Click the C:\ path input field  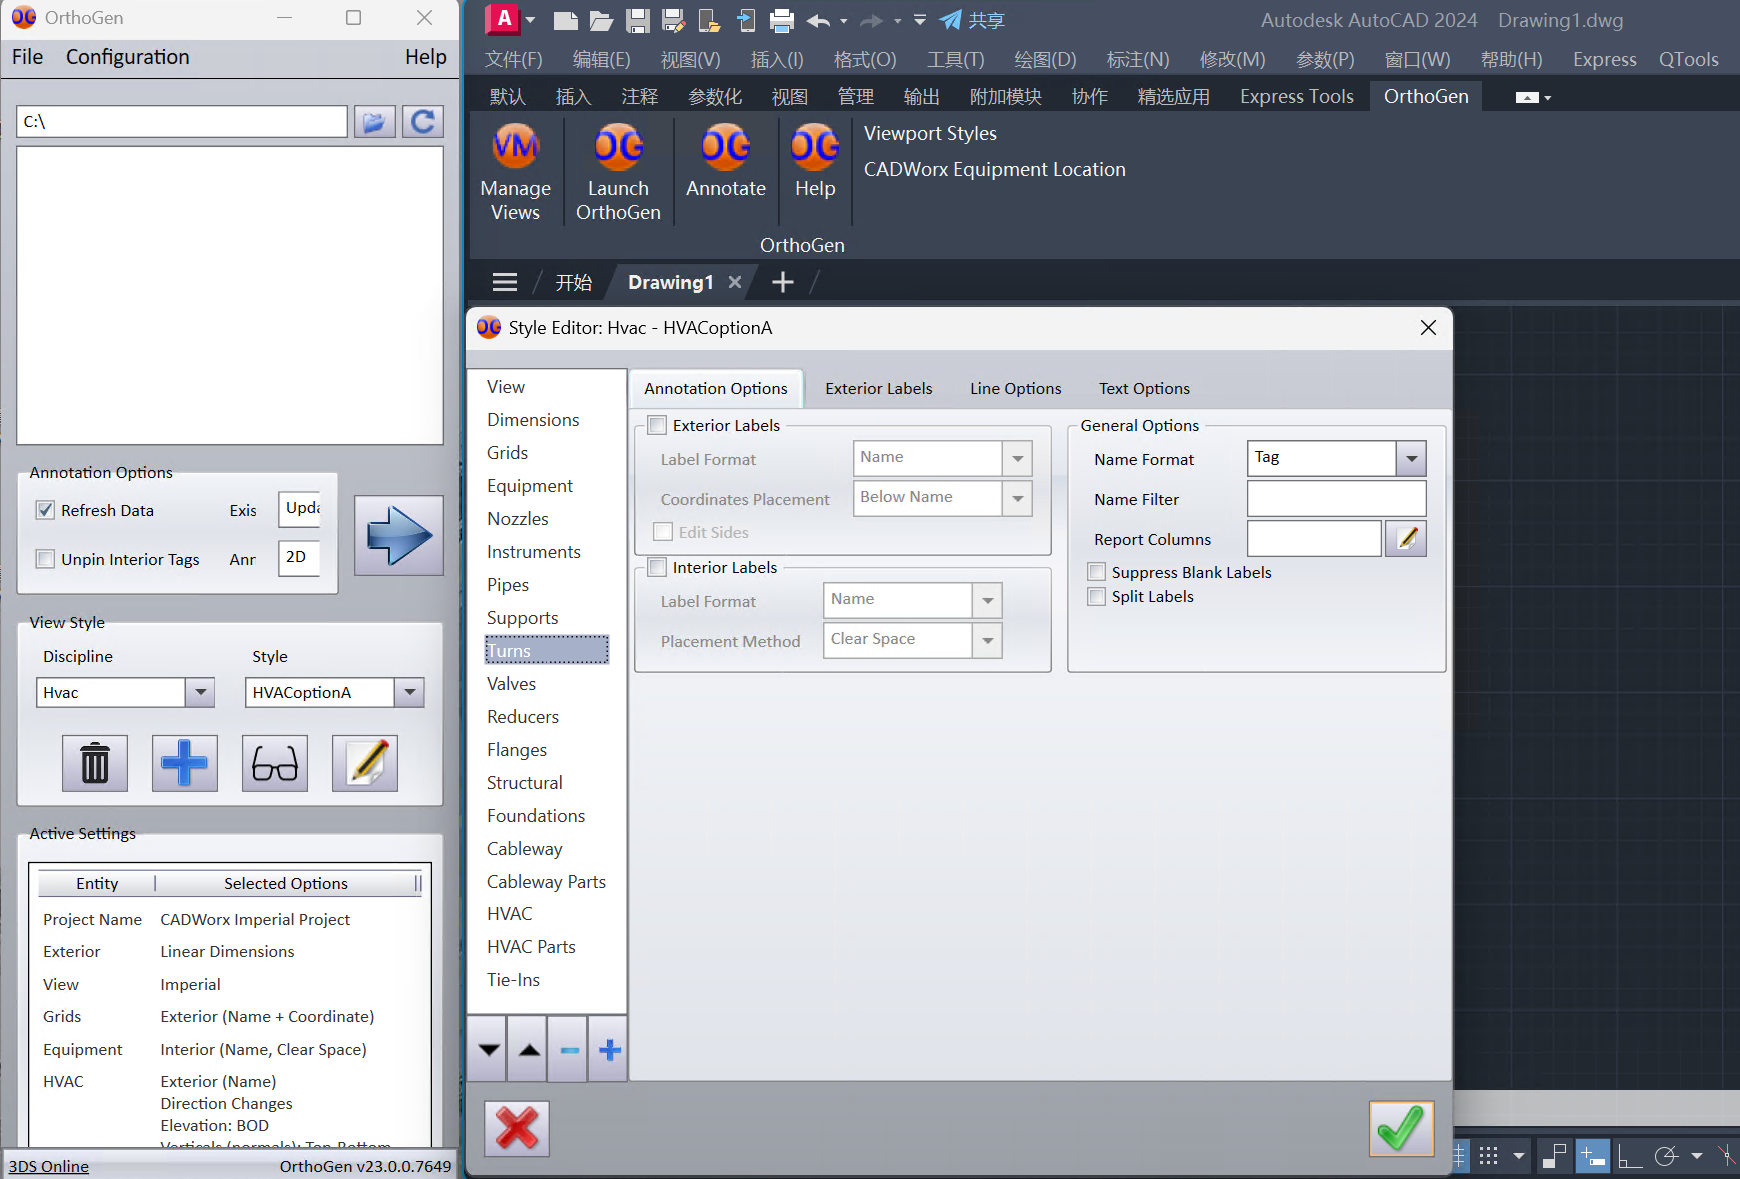pyautogui.click(x=182, y=122)
